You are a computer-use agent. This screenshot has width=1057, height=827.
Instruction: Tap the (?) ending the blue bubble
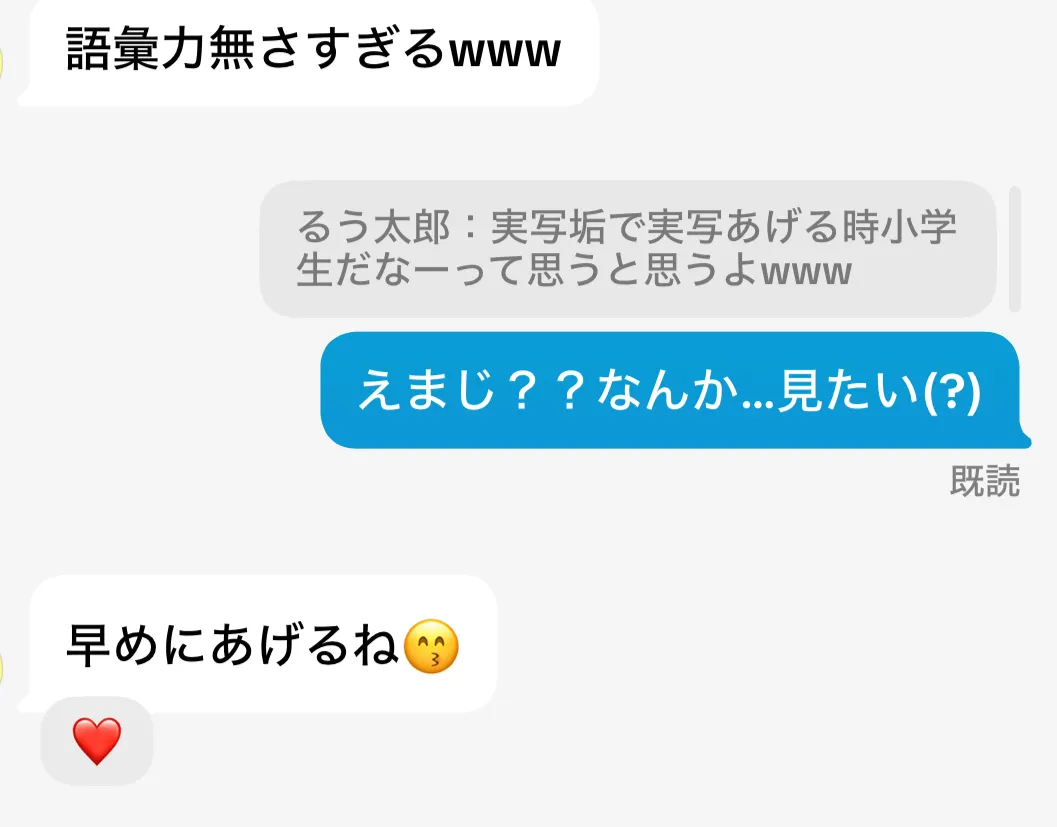point(951,391)
